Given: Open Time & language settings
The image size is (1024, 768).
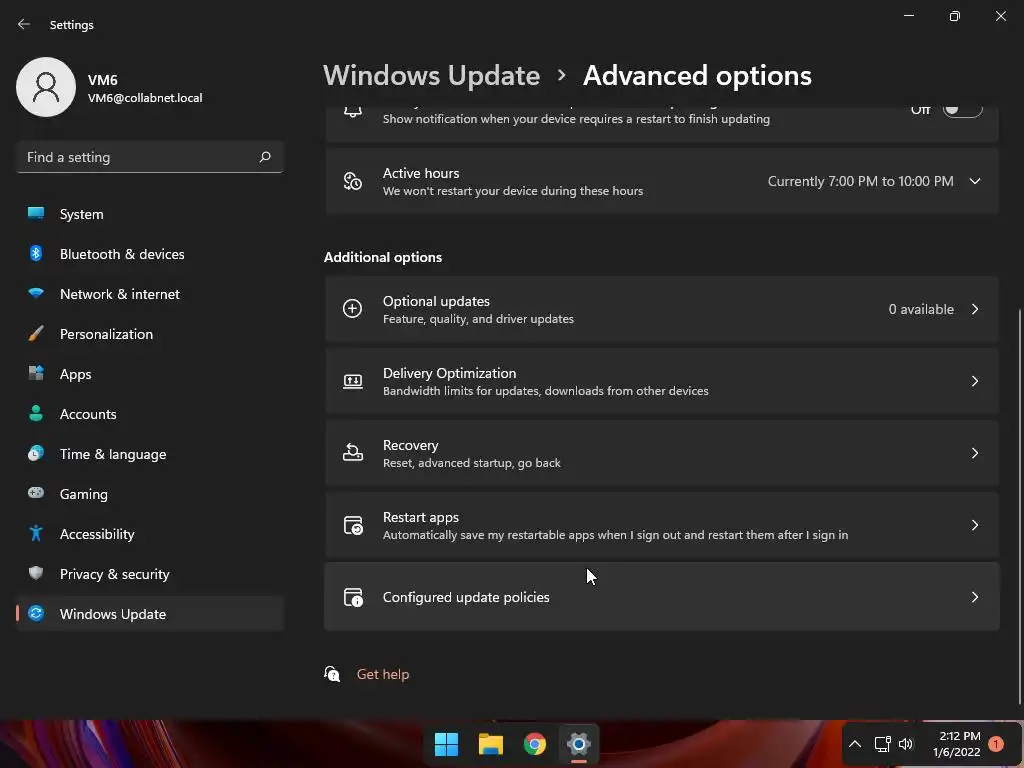Looking at the screenshot, I should 150,453.
